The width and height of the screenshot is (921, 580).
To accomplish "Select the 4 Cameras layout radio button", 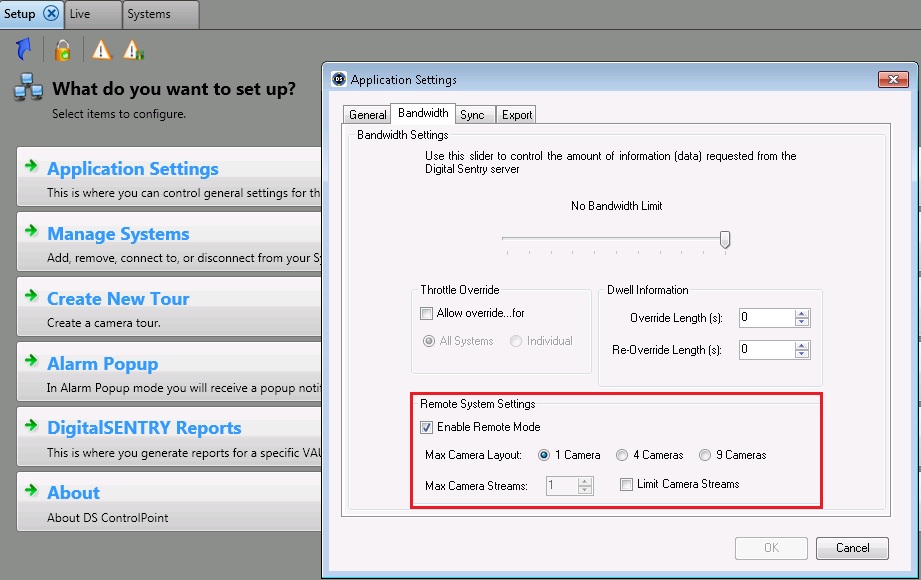I will 622,455.
